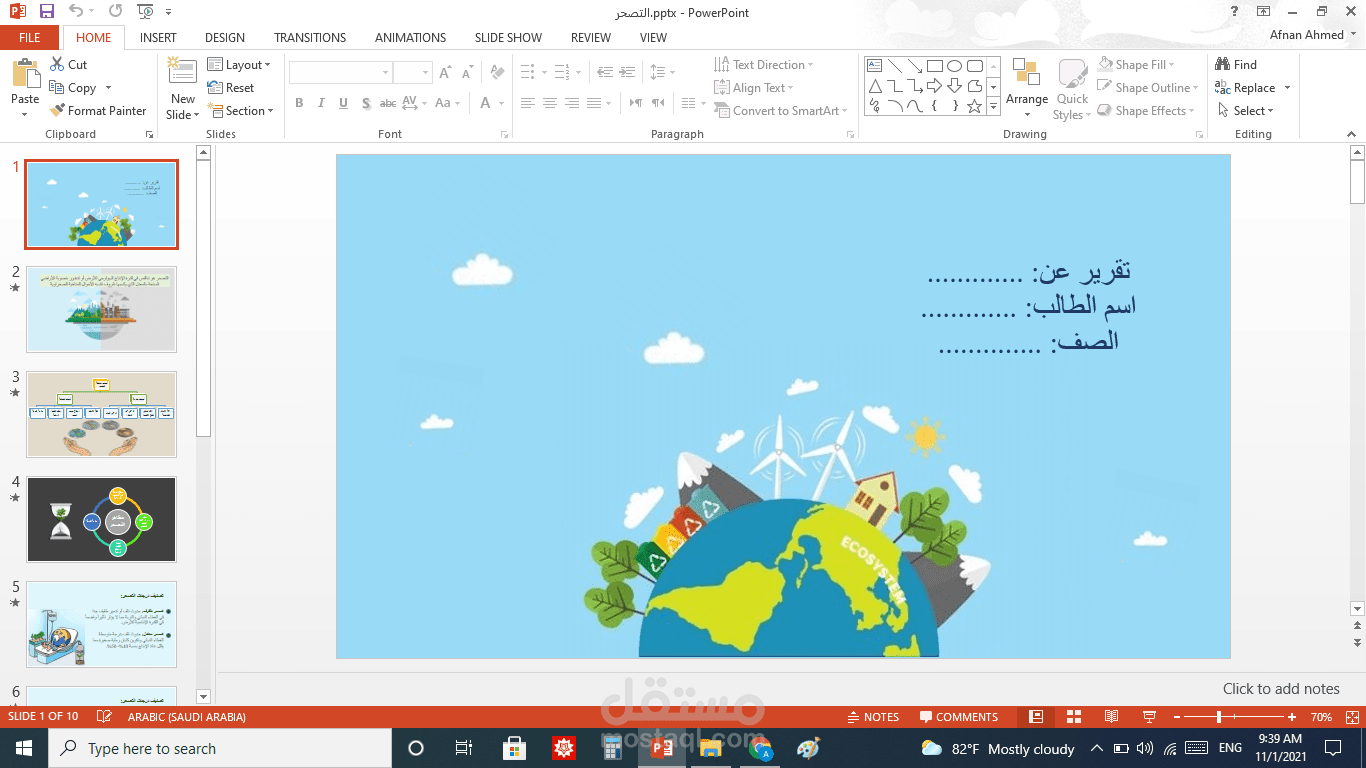This screenshot has width=1366, height=768.
Task: Toggle the Comments pane
Action: pyautogui.click(x=959, y=717)
